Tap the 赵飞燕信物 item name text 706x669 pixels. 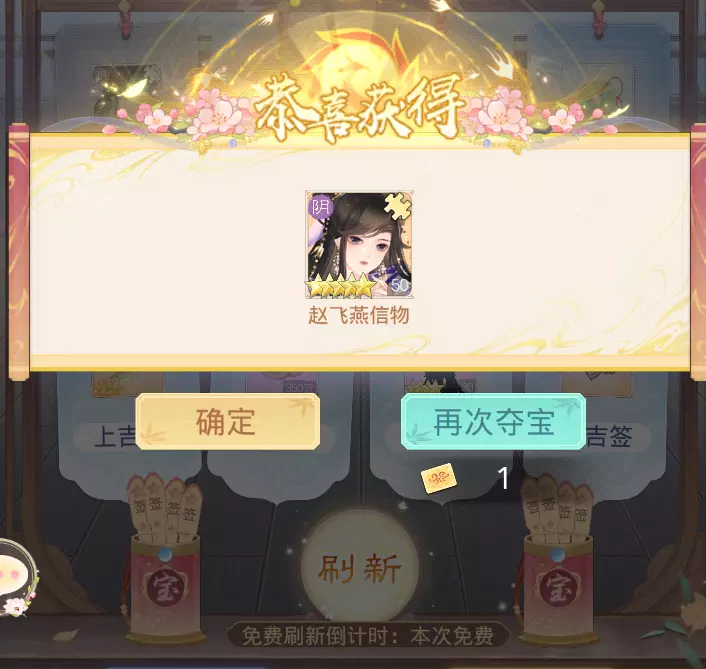tap(359, 315)
